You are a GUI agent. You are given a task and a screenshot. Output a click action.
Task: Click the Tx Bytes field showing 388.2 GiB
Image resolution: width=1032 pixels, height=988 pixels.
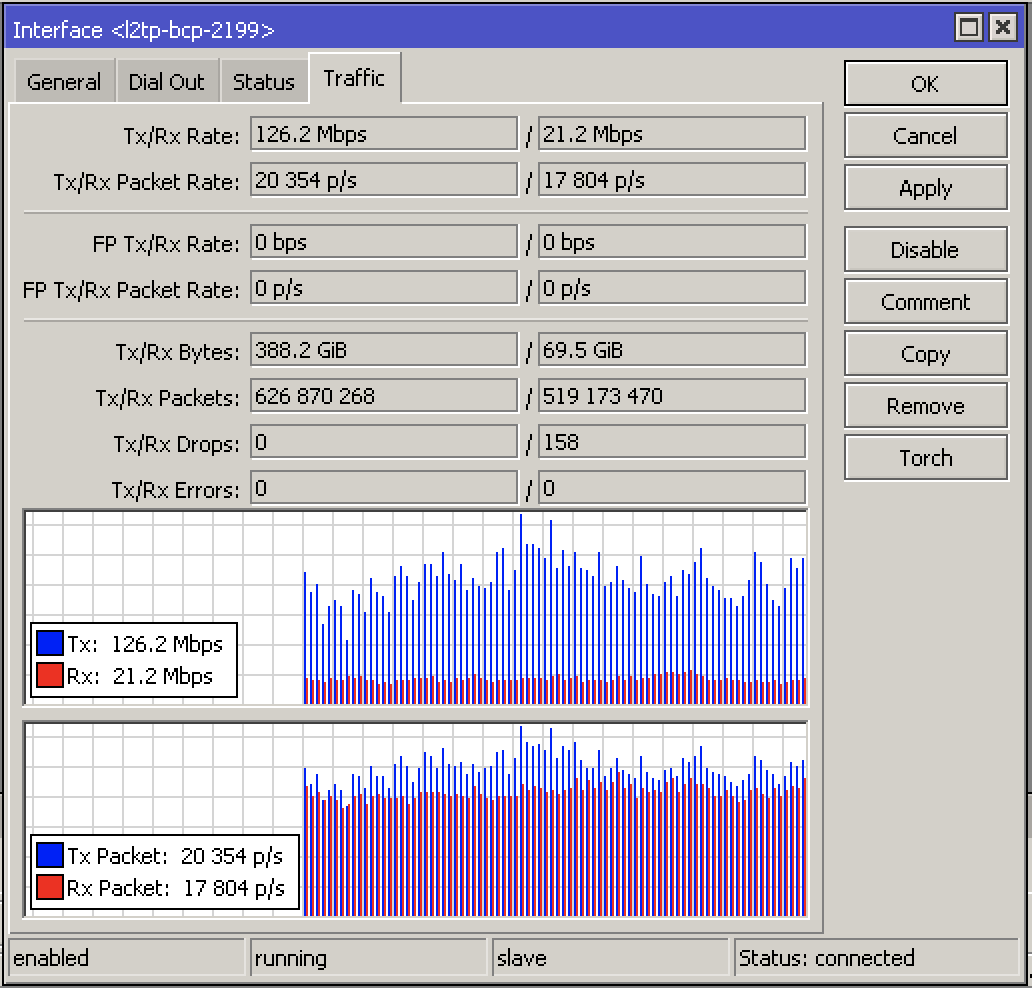(x=383, y=350)
